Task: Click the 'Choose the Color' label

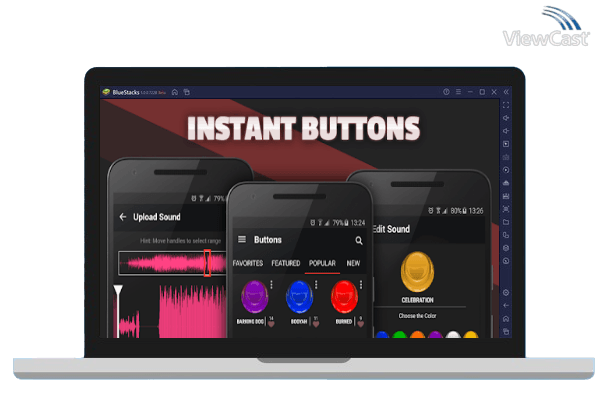Action: [417, 316]
